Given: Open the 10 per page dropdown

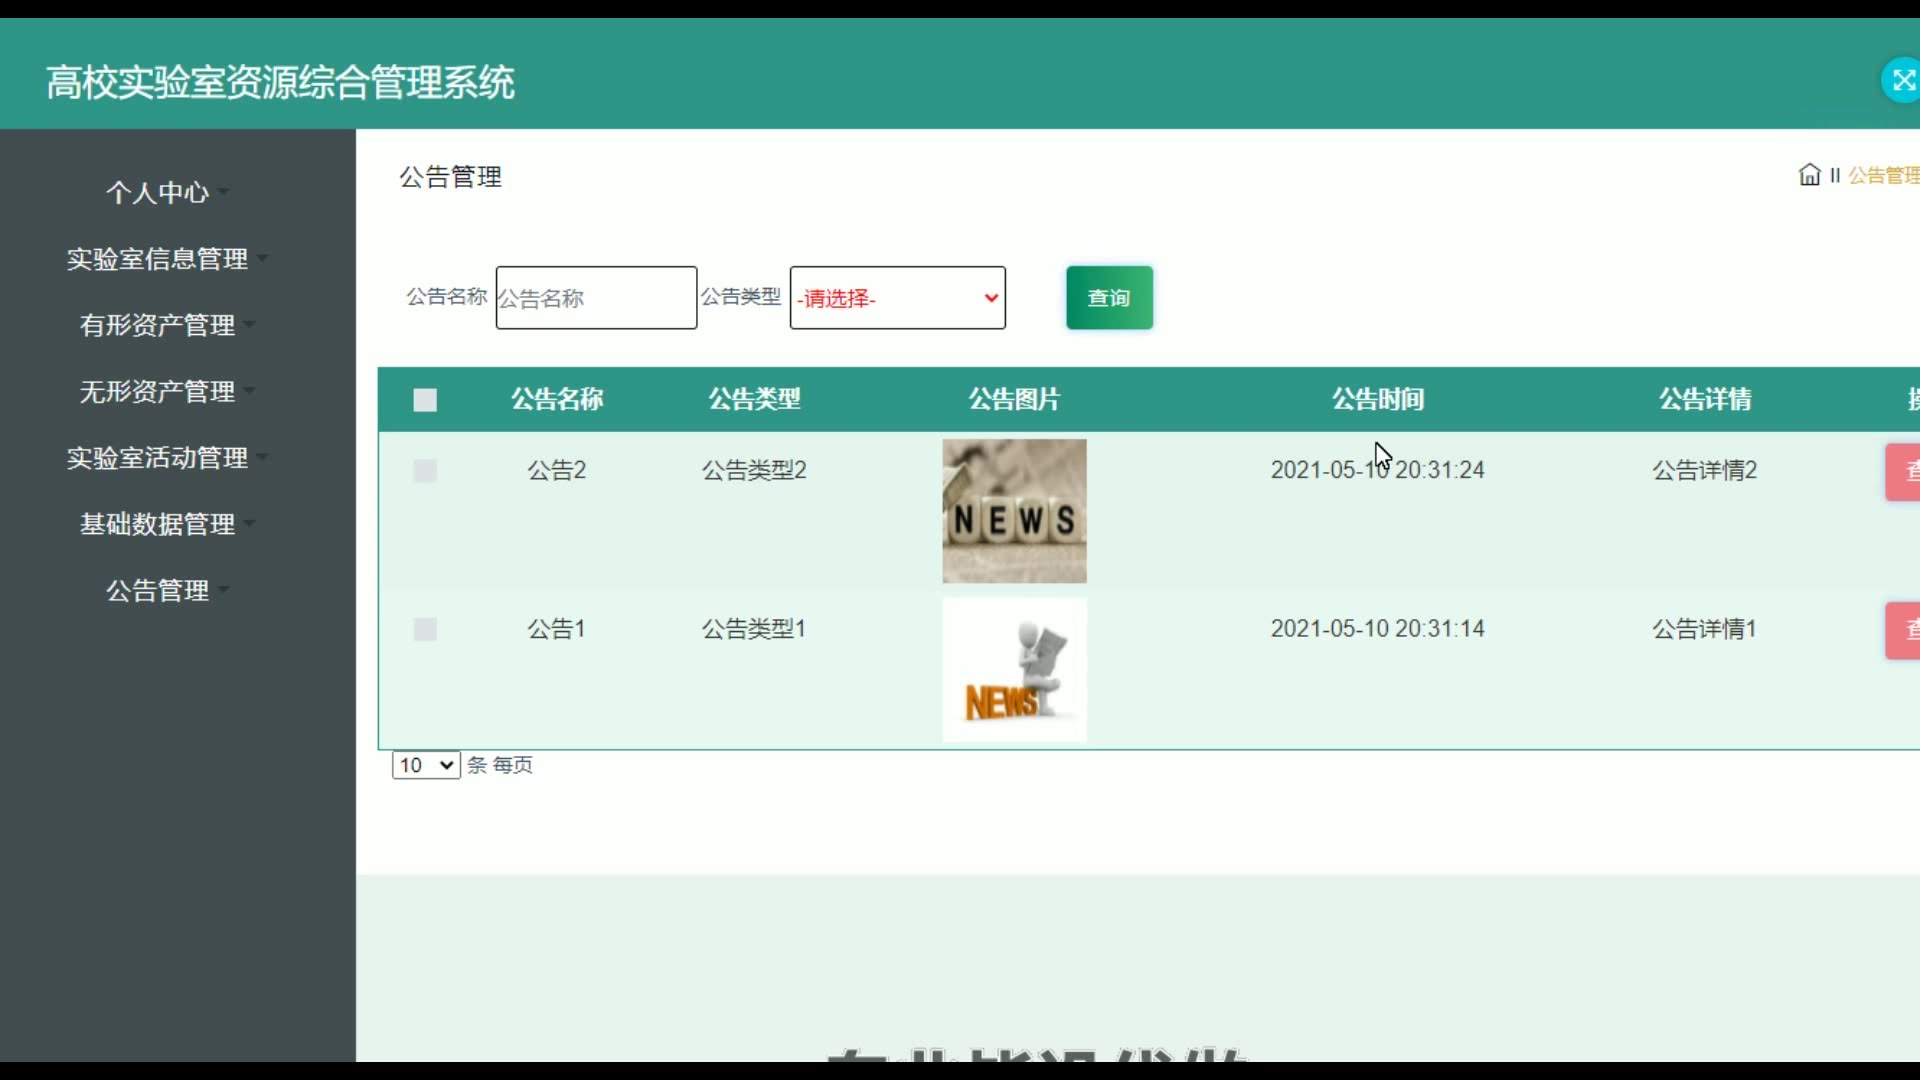Looking at the screenshot, I should click(425, 765).
